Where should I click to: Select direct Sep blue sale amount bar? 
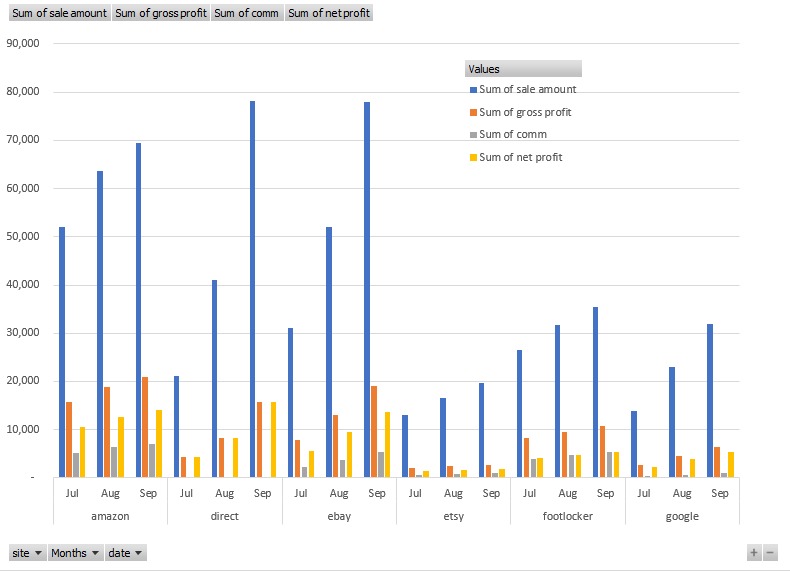[x=252, y=289]
